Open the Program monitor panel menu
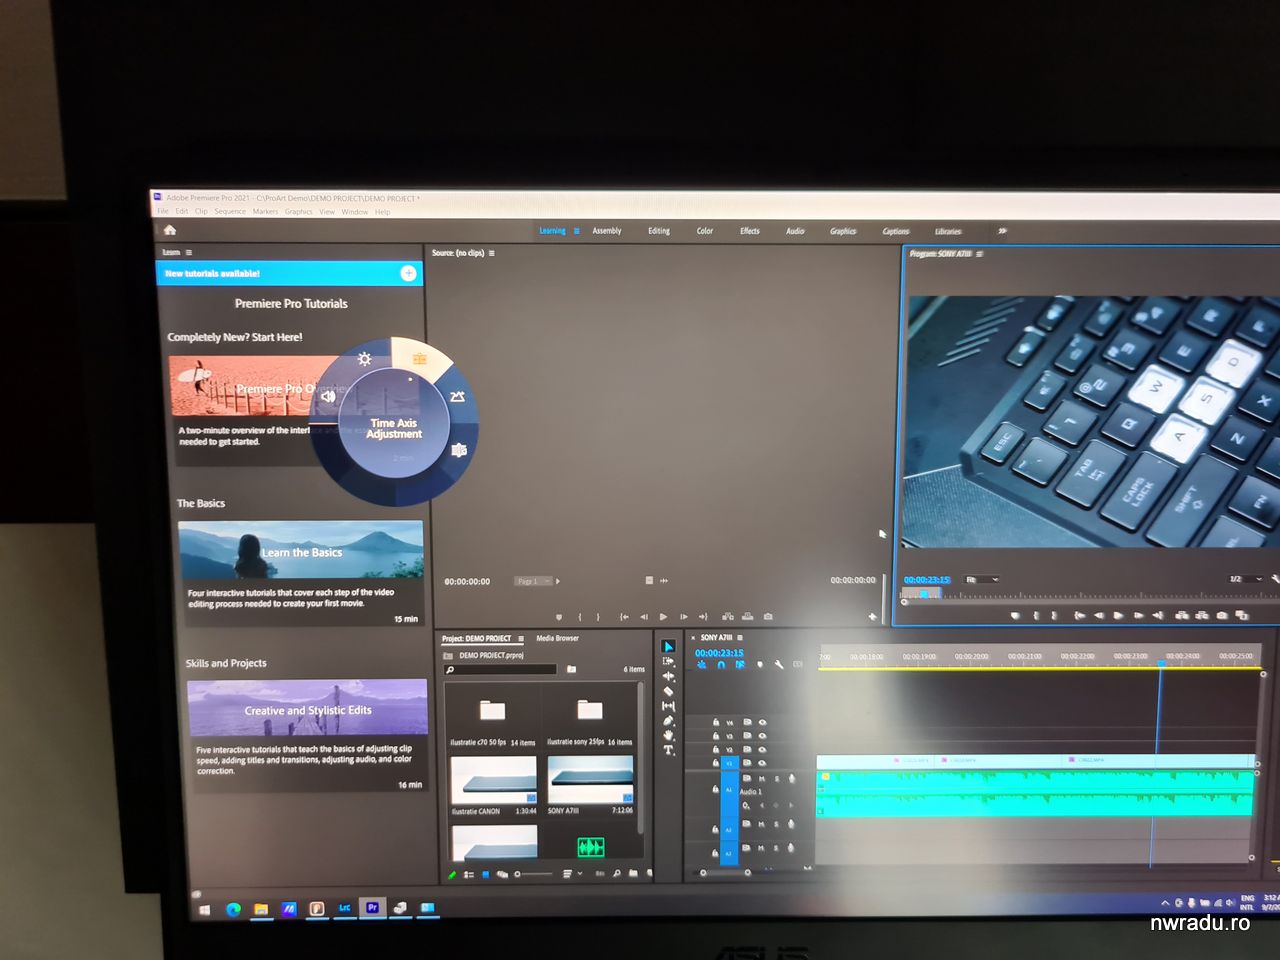Viewport: 1280px width, 960px height. pos(979,254)
